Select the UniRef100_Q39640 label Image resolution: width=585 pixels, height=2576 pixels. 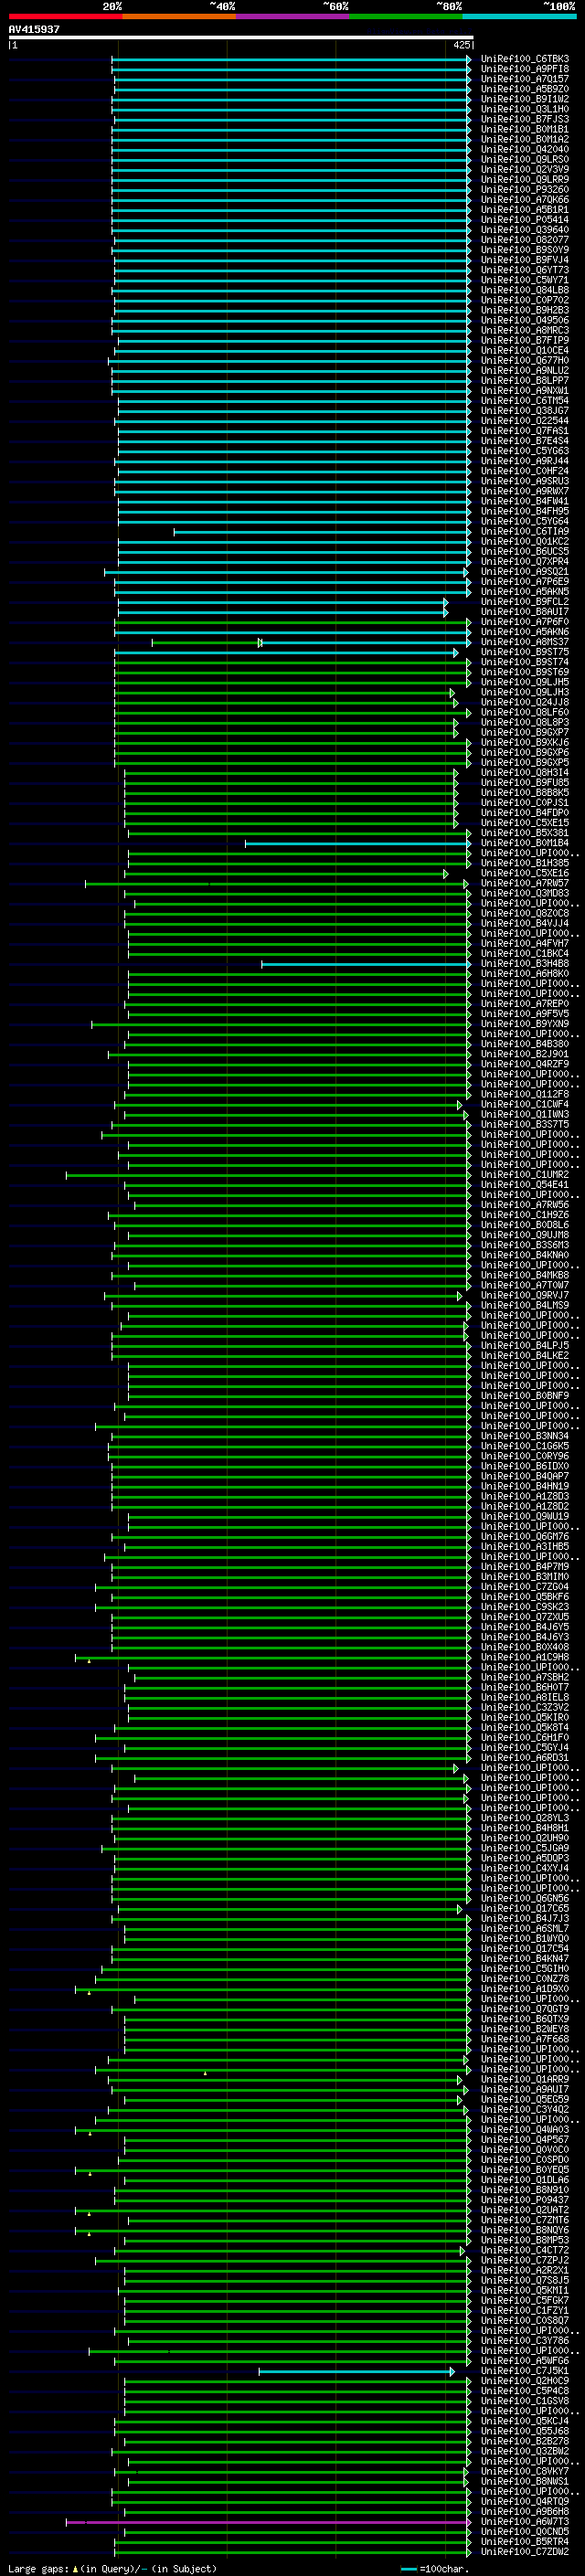(x=524, y=230)
